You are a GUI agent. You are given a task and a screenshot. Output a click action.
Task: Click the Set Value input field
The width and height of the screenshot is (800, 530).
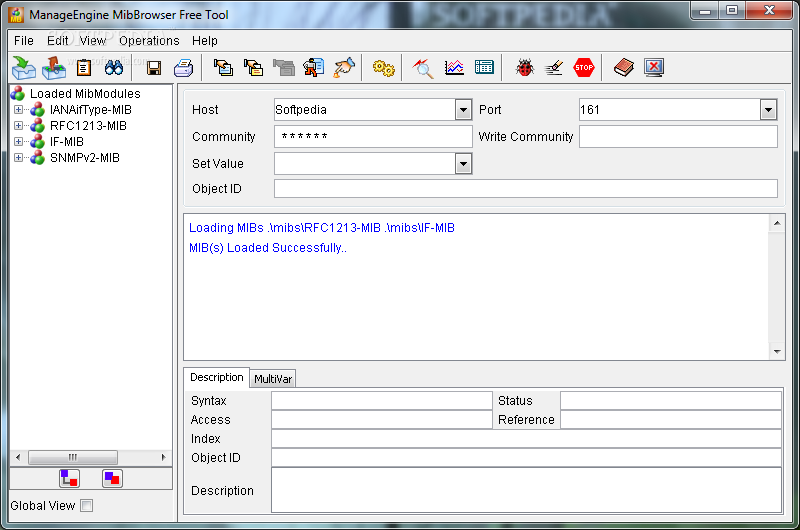point(365,164)
